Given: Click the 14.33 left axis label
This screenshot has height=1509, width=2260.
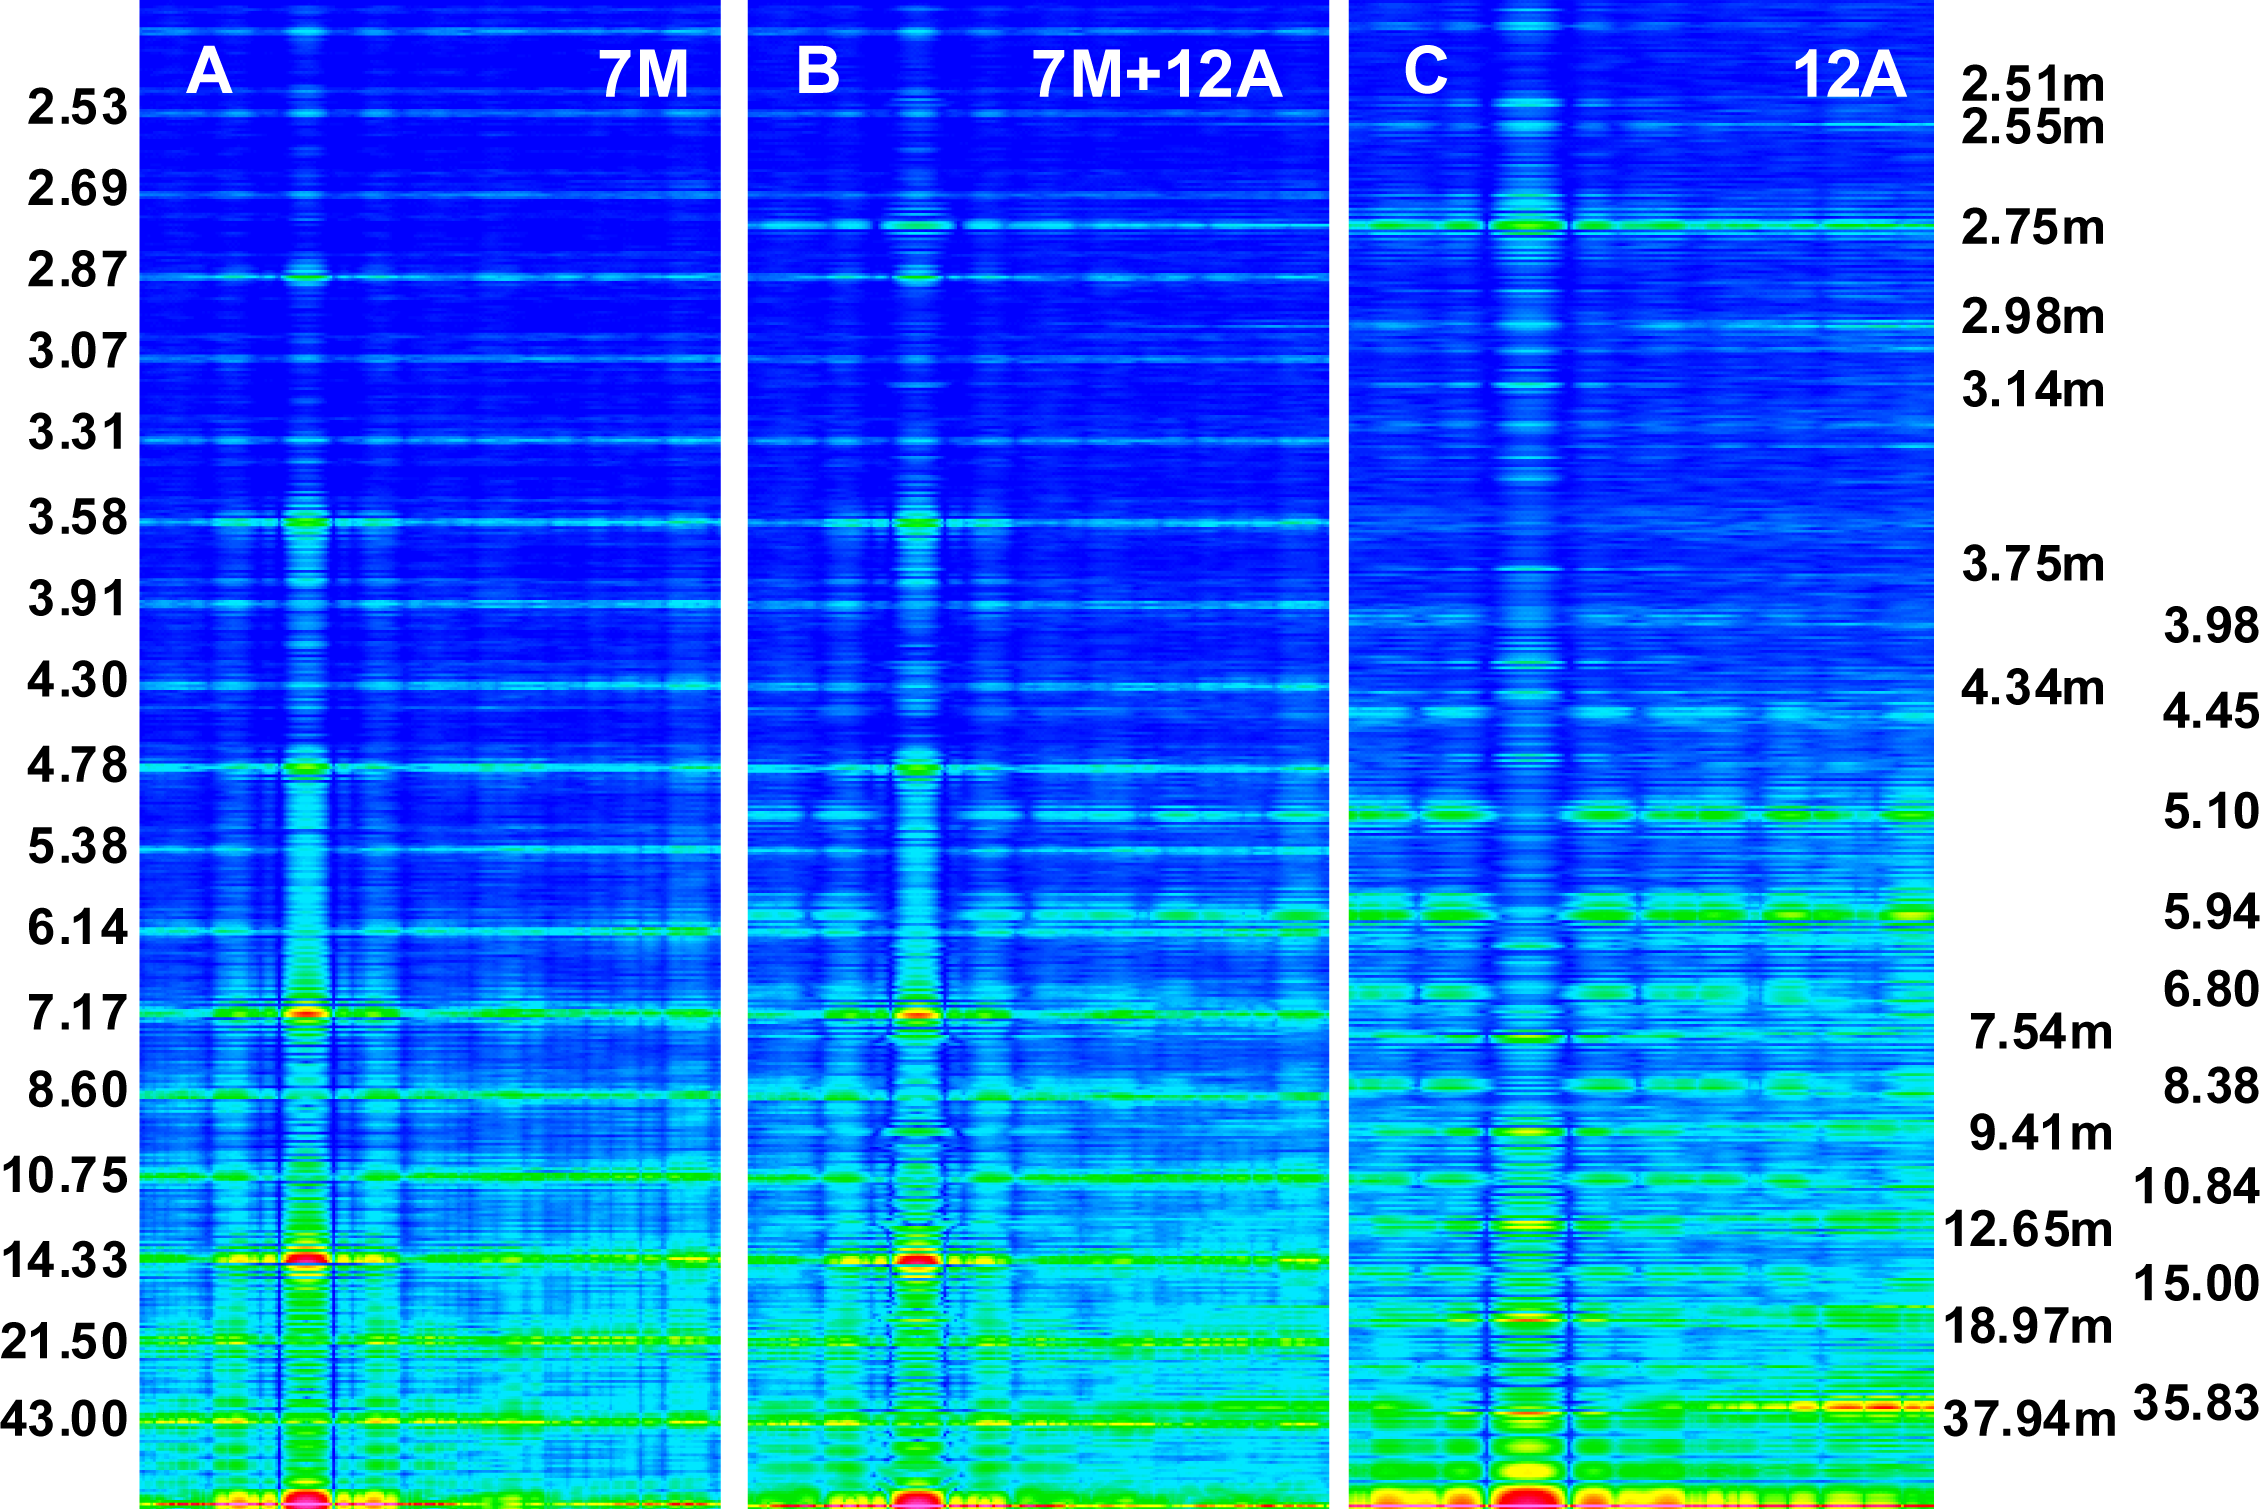Looking at the screenshot, I should pyautogui.click(x=65, y=1260).
